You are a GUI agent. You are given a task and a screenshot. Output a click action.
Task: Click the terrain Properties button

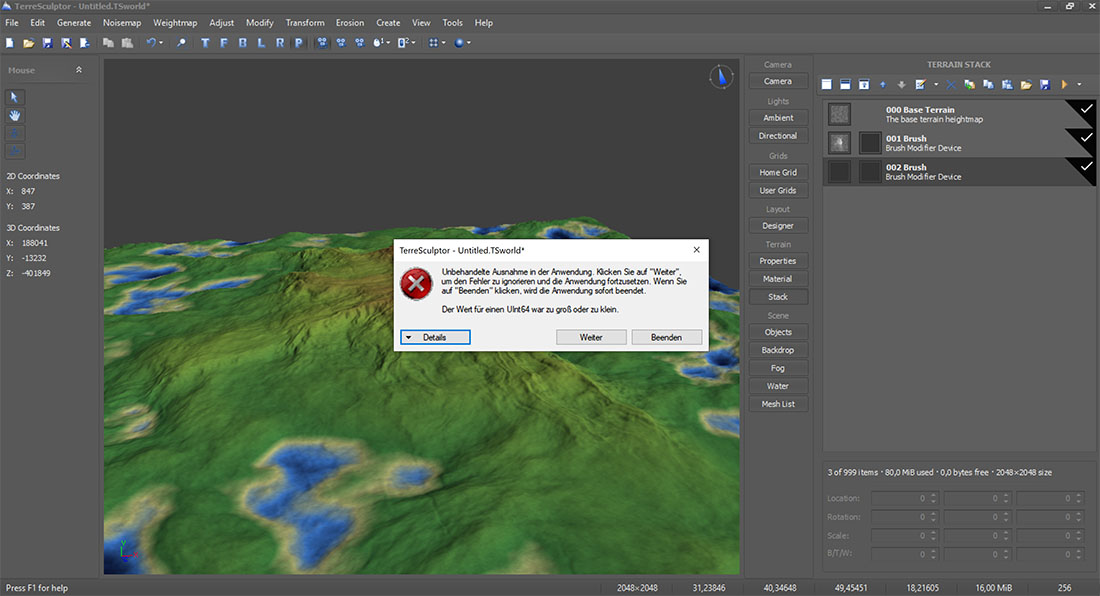(x=778, y=261)
